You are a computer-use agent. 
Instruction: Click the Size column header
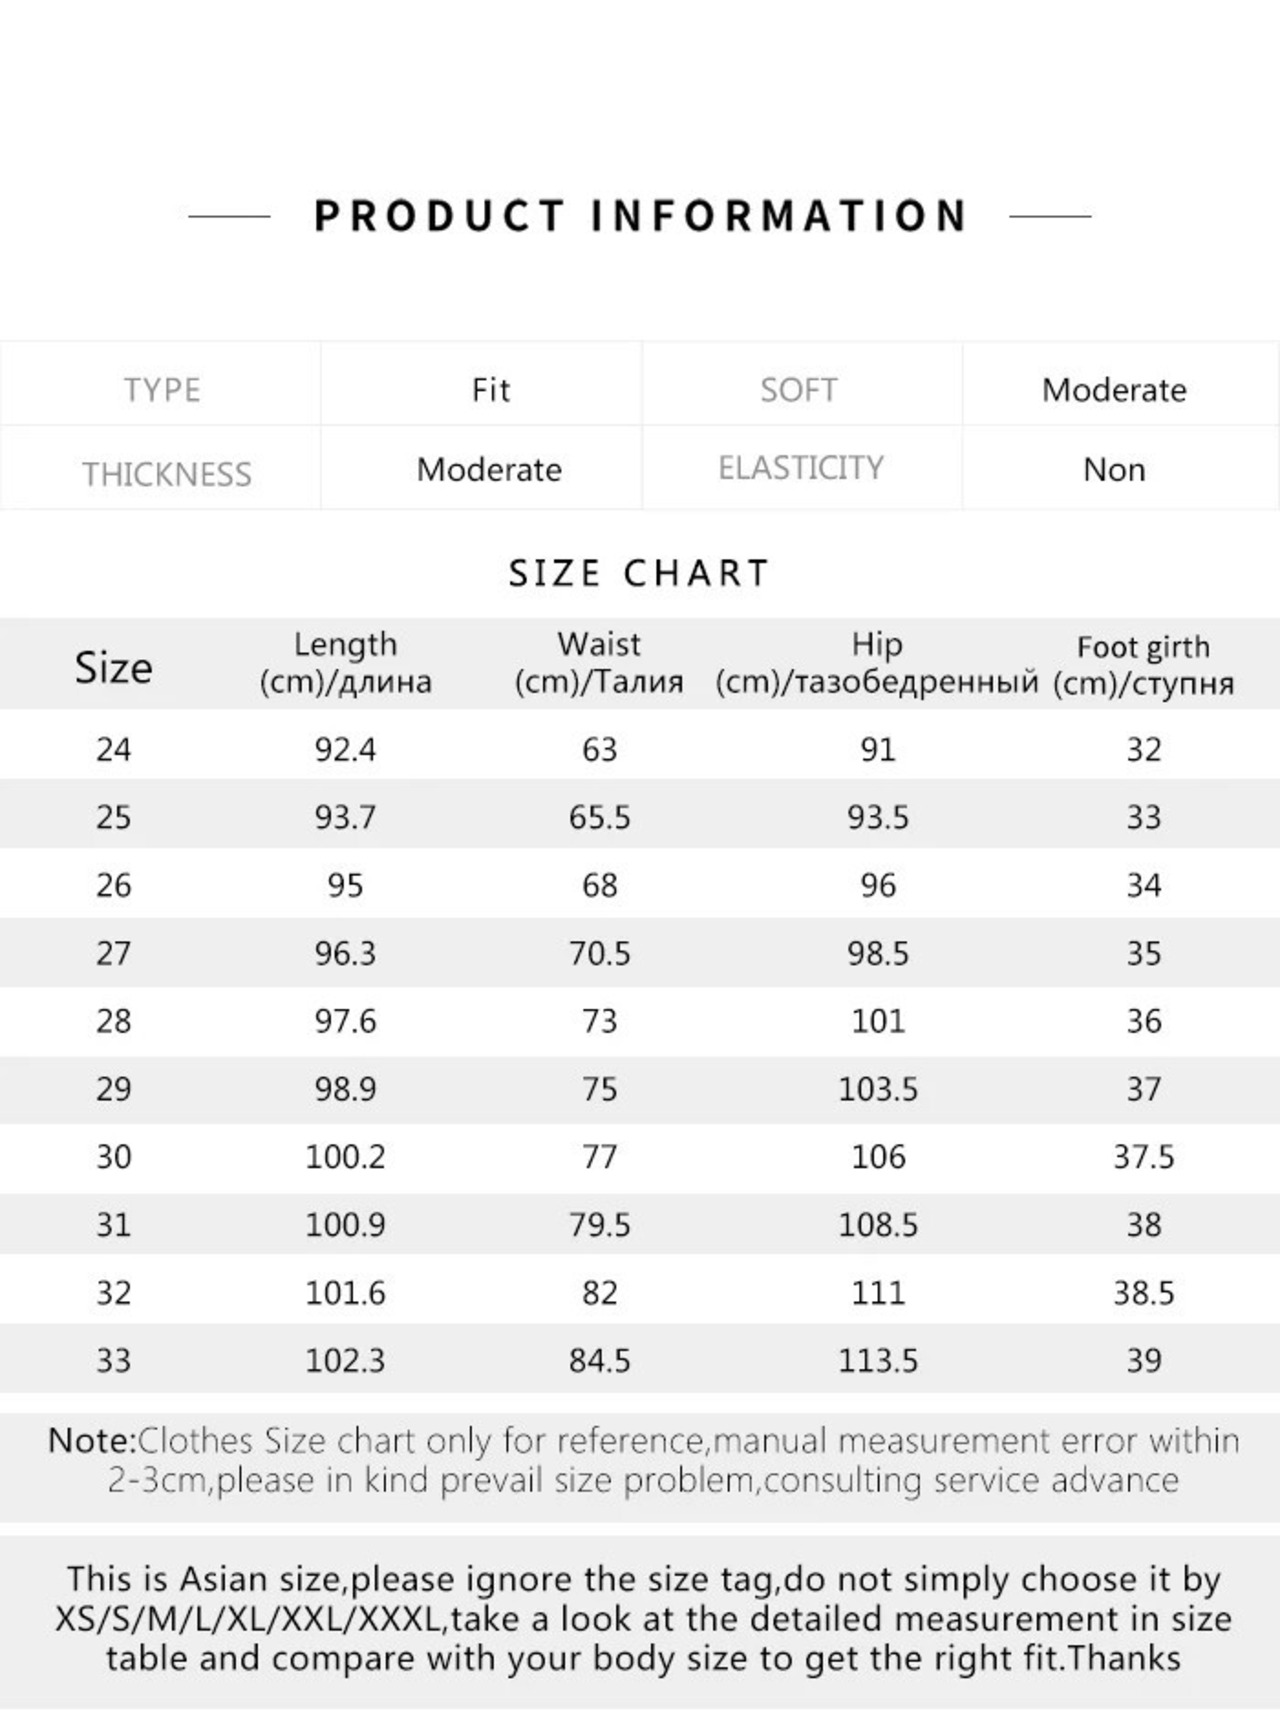[113, 667]
